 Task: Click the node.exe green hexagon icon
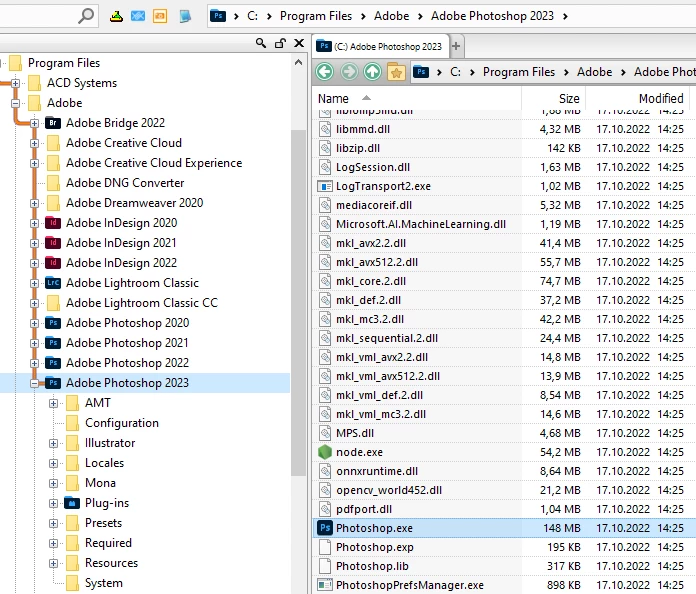tap(325, 452)
